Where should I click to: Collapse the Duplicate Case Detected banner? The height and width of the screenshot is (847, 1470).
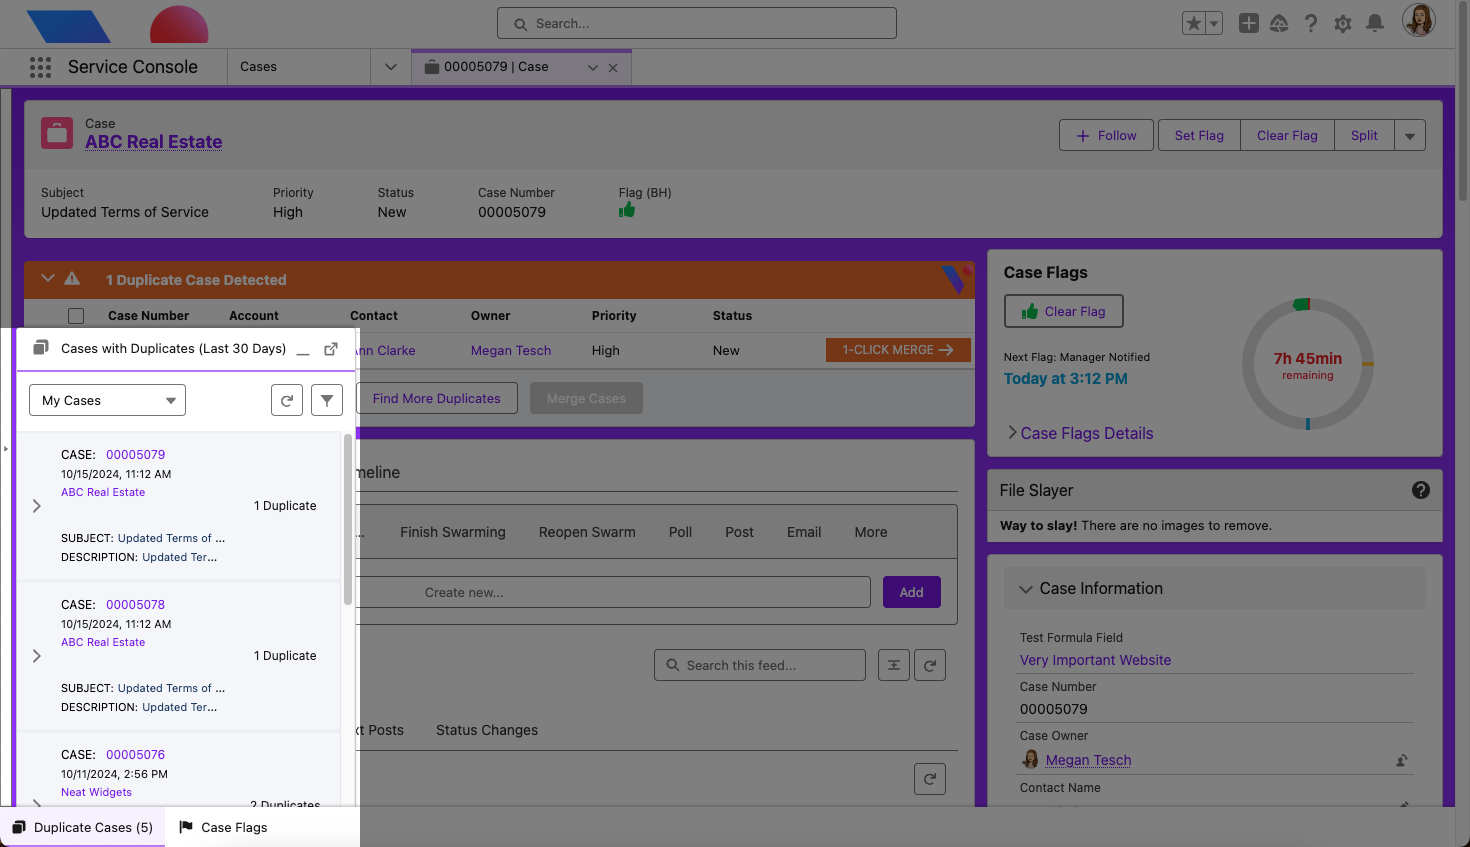(x=47, y=279)
